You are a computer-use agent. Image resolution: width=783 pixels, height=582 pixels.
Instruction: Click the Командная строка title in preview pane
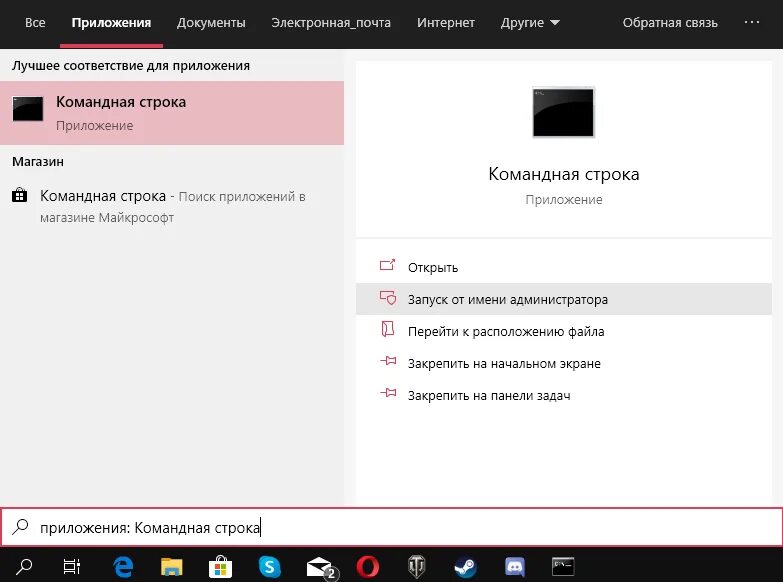(564, 174)
